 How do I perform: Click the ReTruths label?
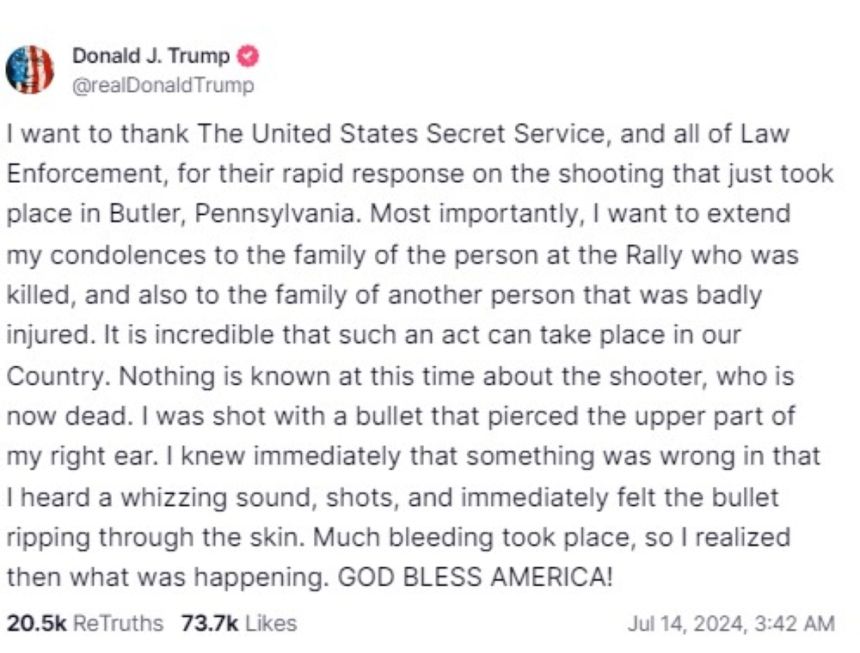click(118, 623)
